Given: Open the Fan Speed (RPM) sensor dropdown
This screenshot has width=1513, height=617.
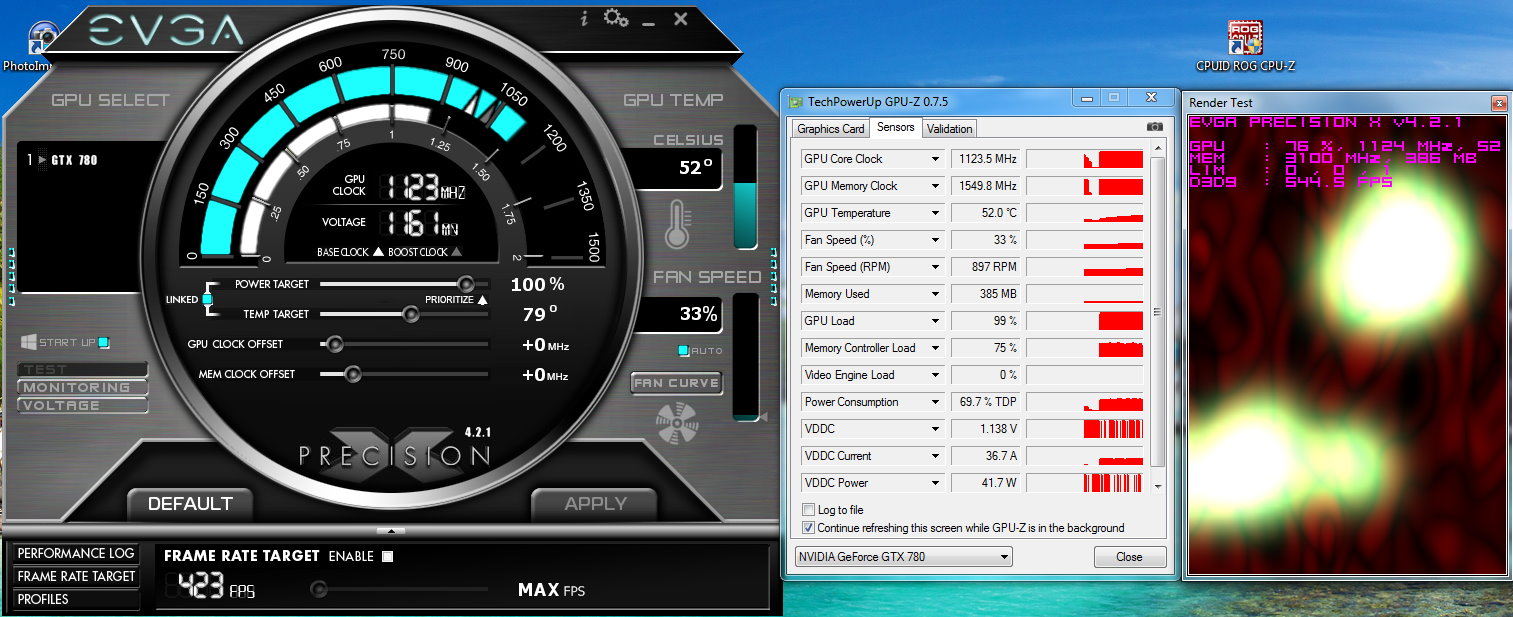Looking at the screenshot, I should [x=935, y=267].
